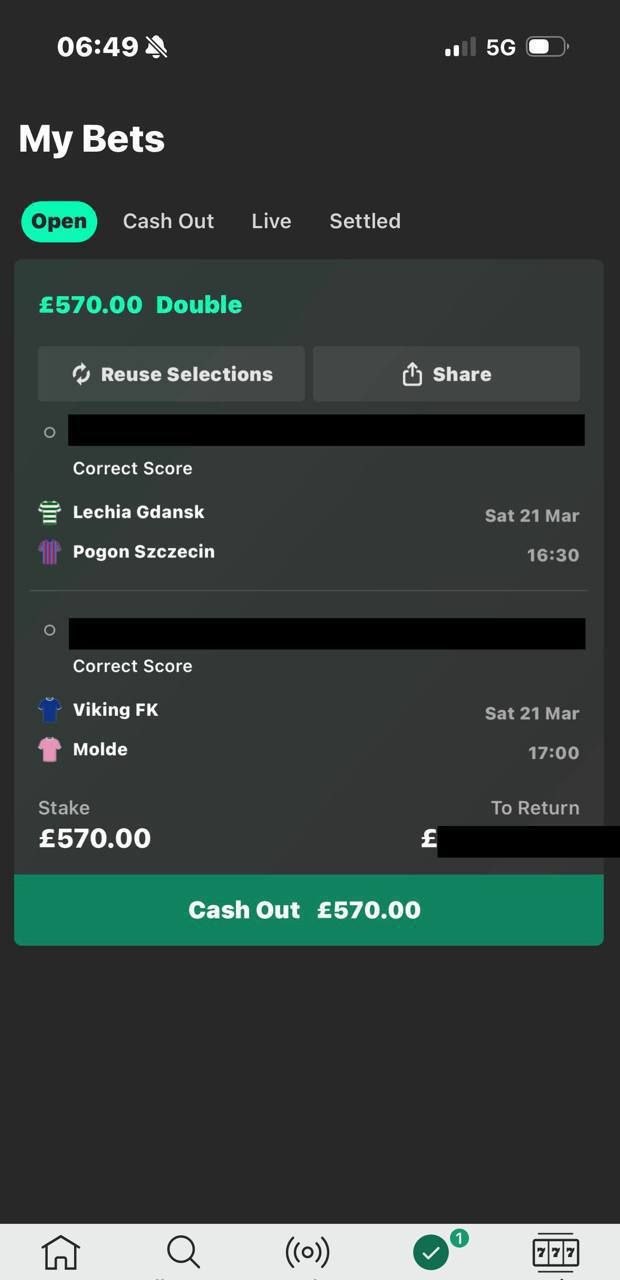Tap the £570.00 Double bet header
The image size is (620, 1280).
click(x=140, y=305)
